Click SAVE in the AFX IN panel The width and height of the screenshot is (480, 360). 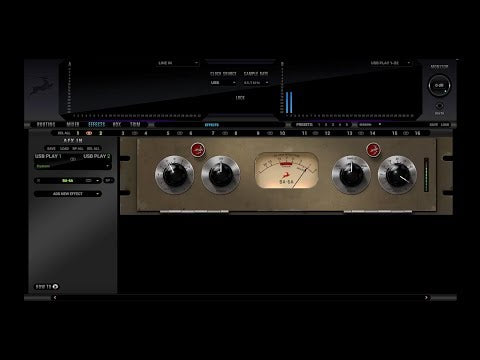click(x=51, y=149)
